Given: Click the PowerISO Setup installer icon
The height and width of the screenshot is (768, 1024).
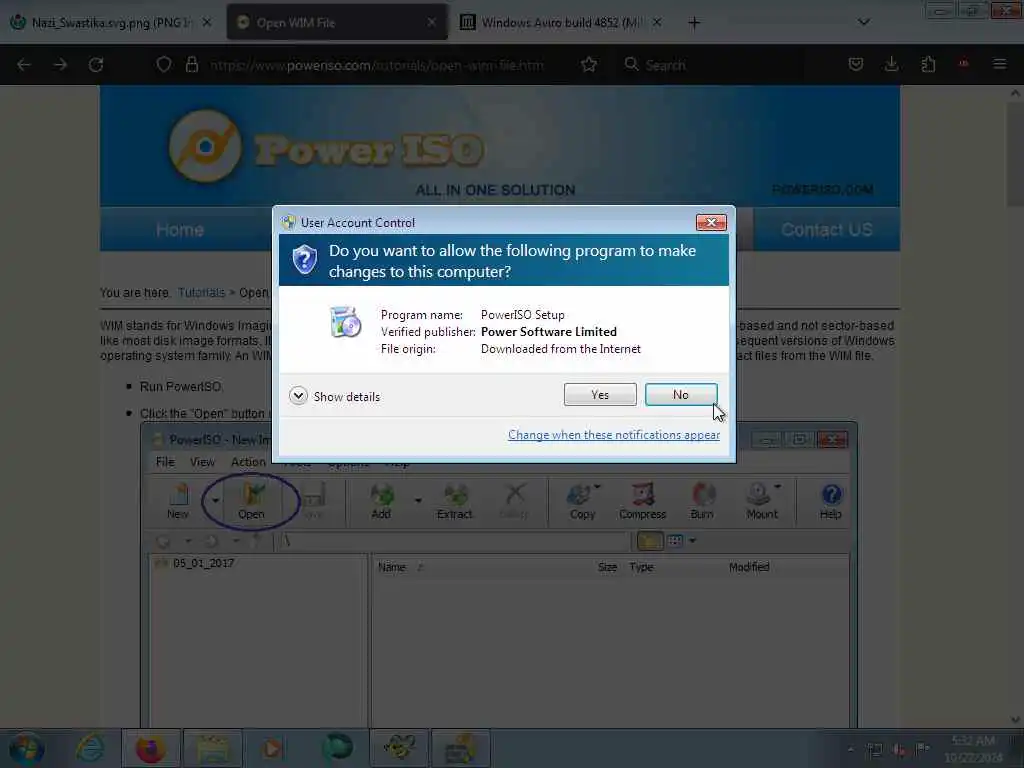Looking at the screenshot, I should pos(345,322).
